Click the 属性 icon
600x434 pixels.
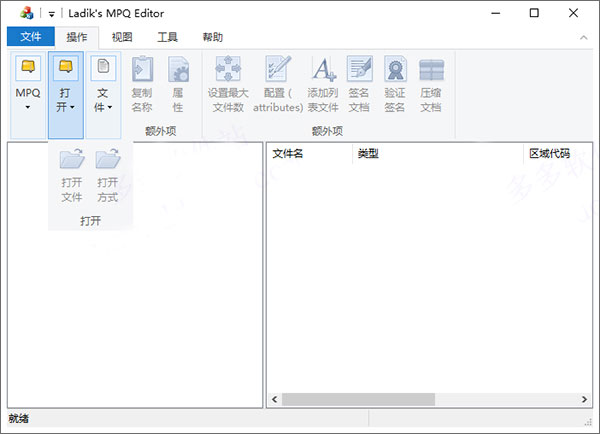point(178,69)
